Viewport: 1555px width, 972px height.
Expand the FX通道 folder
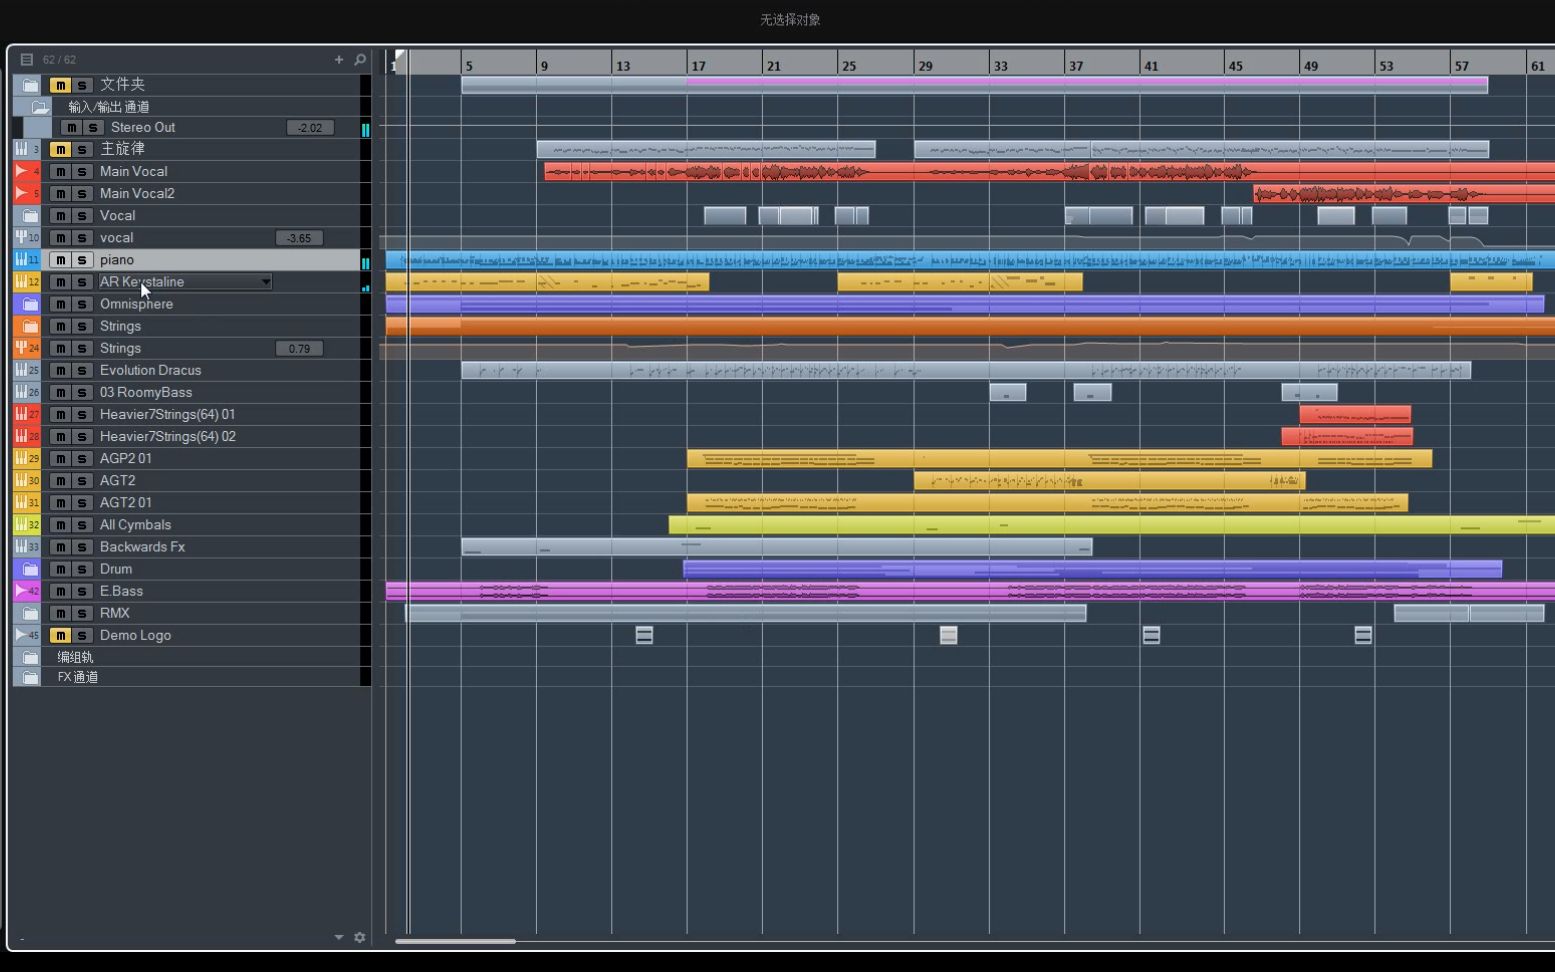click(x=30, y=677)
